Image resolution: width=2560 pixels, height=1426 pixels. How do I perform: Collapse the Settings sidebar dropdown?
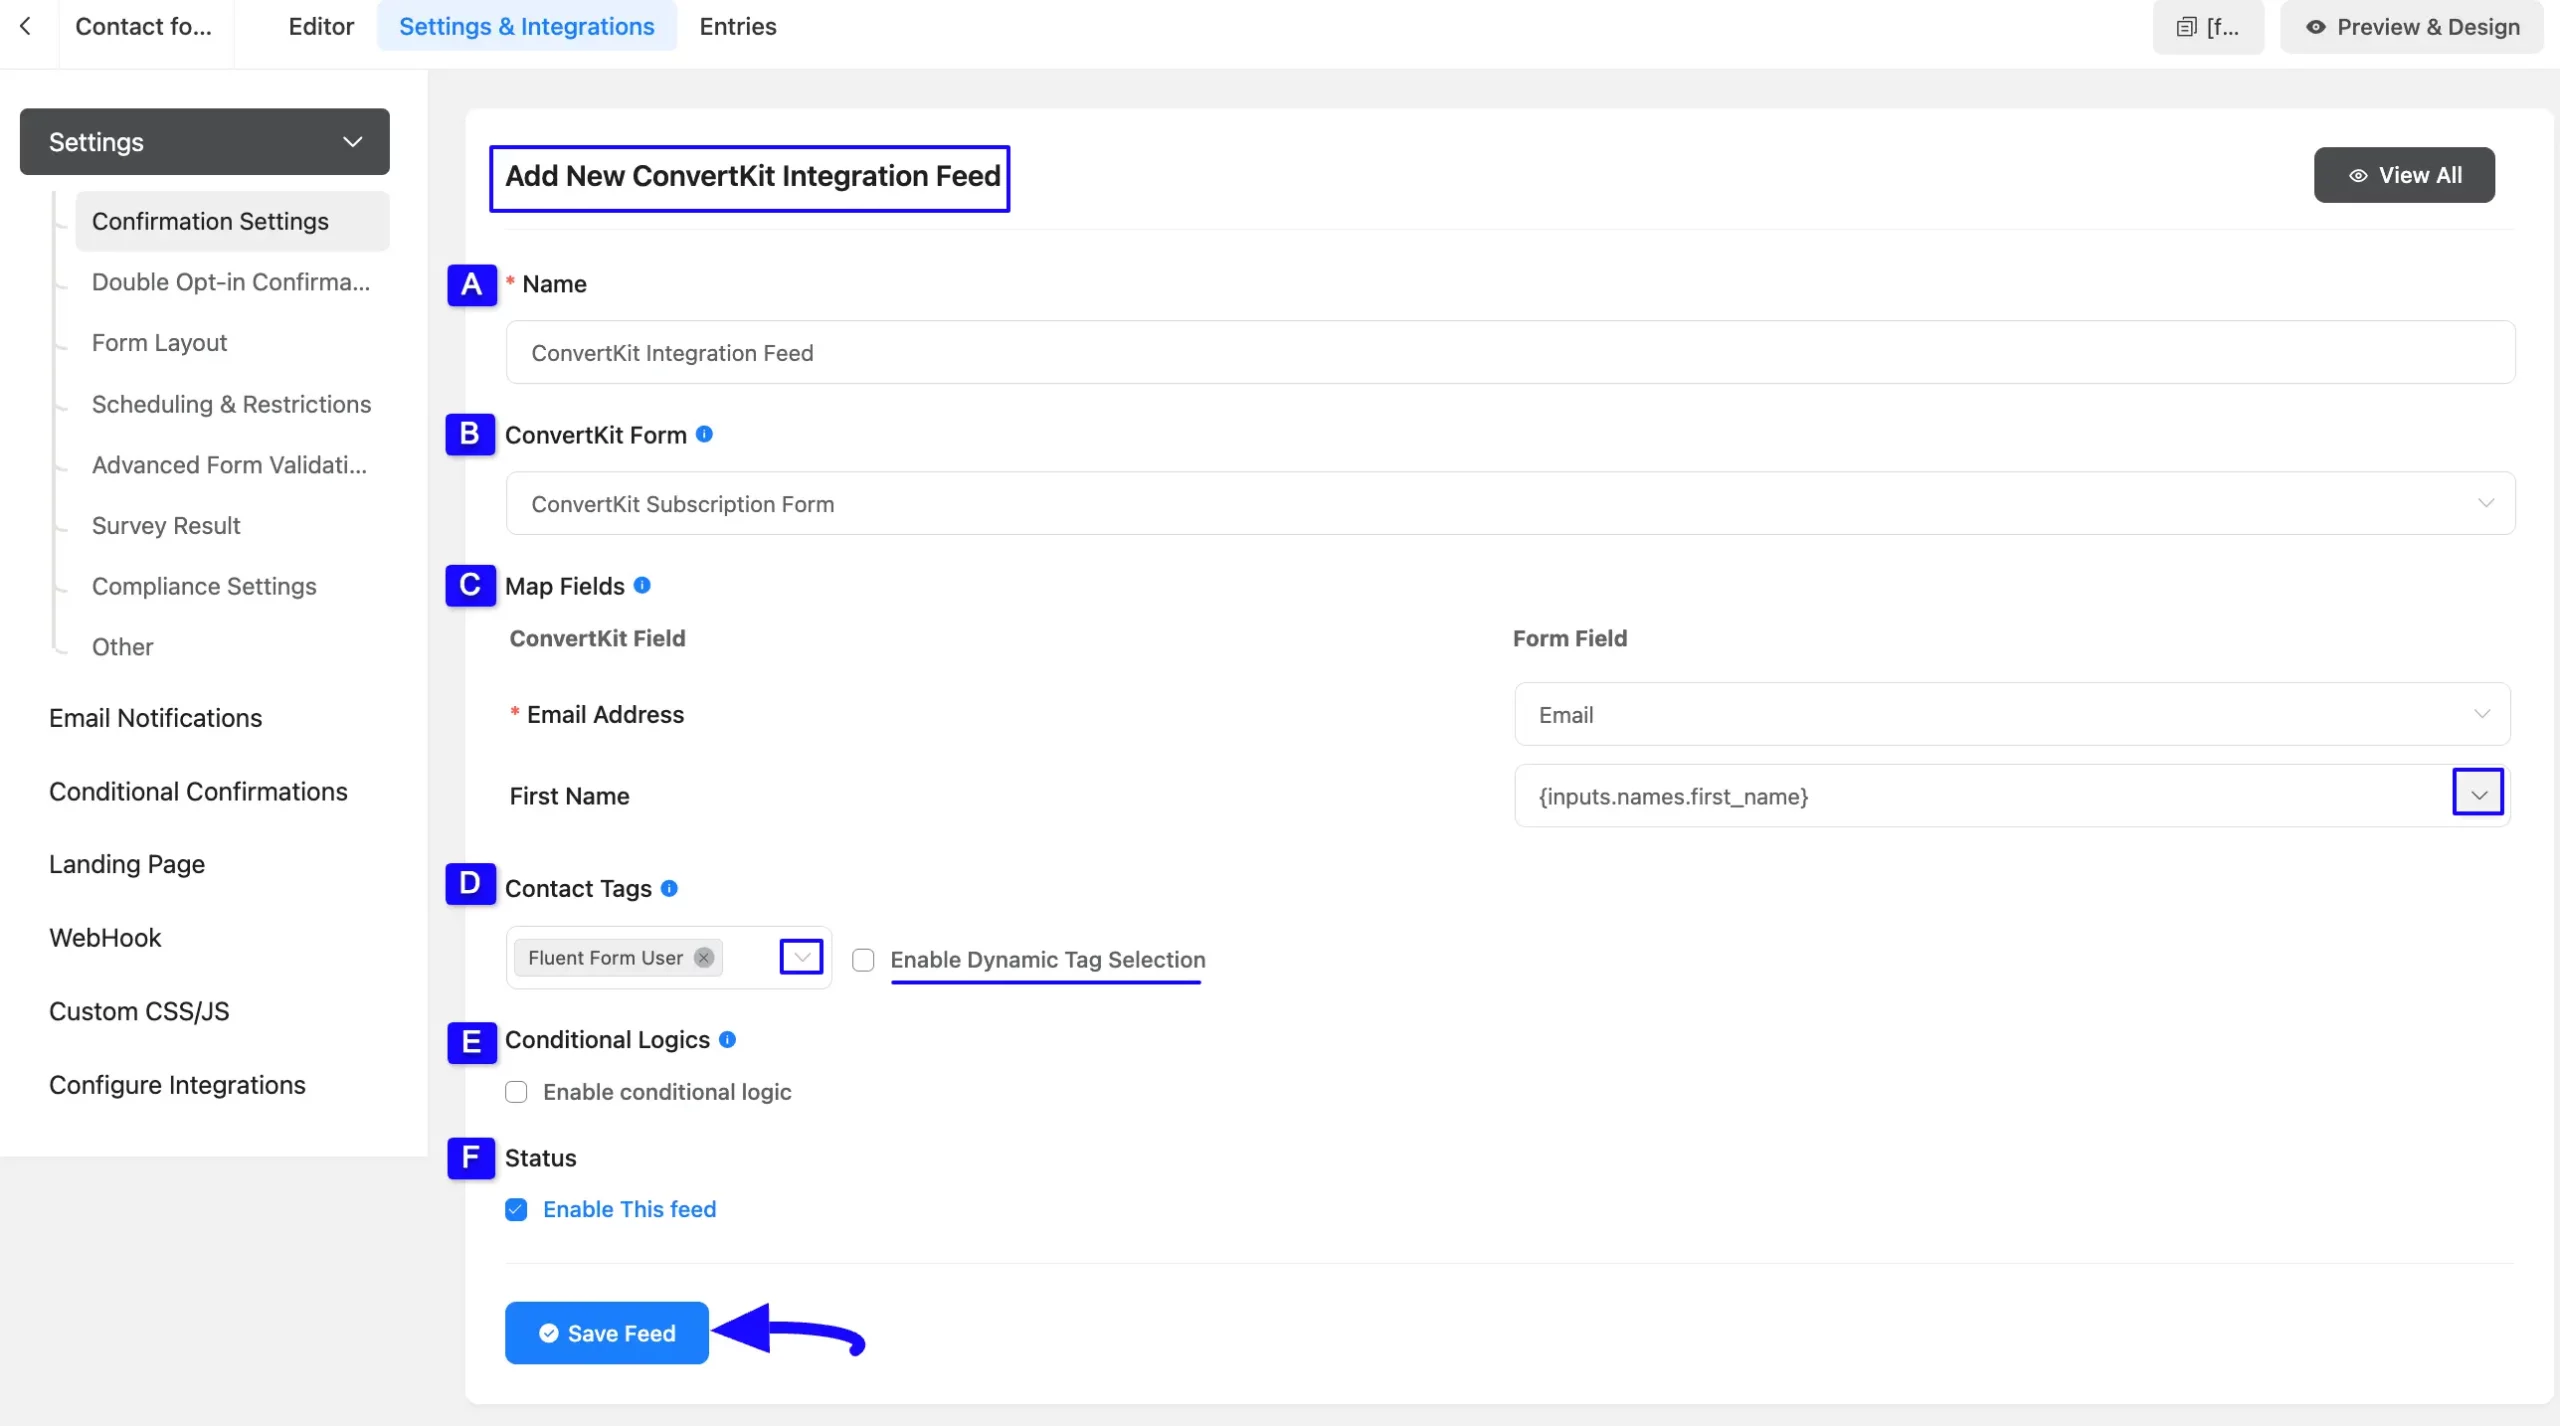(204, 141)
